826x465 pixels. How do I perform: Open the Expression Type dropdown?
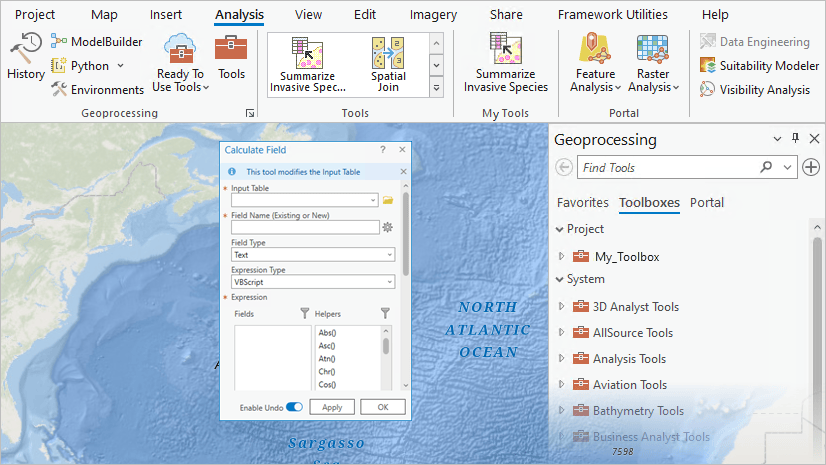(390, 282)
